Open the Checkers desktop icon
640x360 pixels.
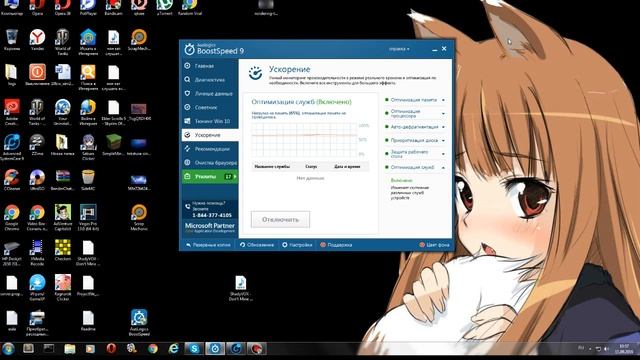(62, 250)
